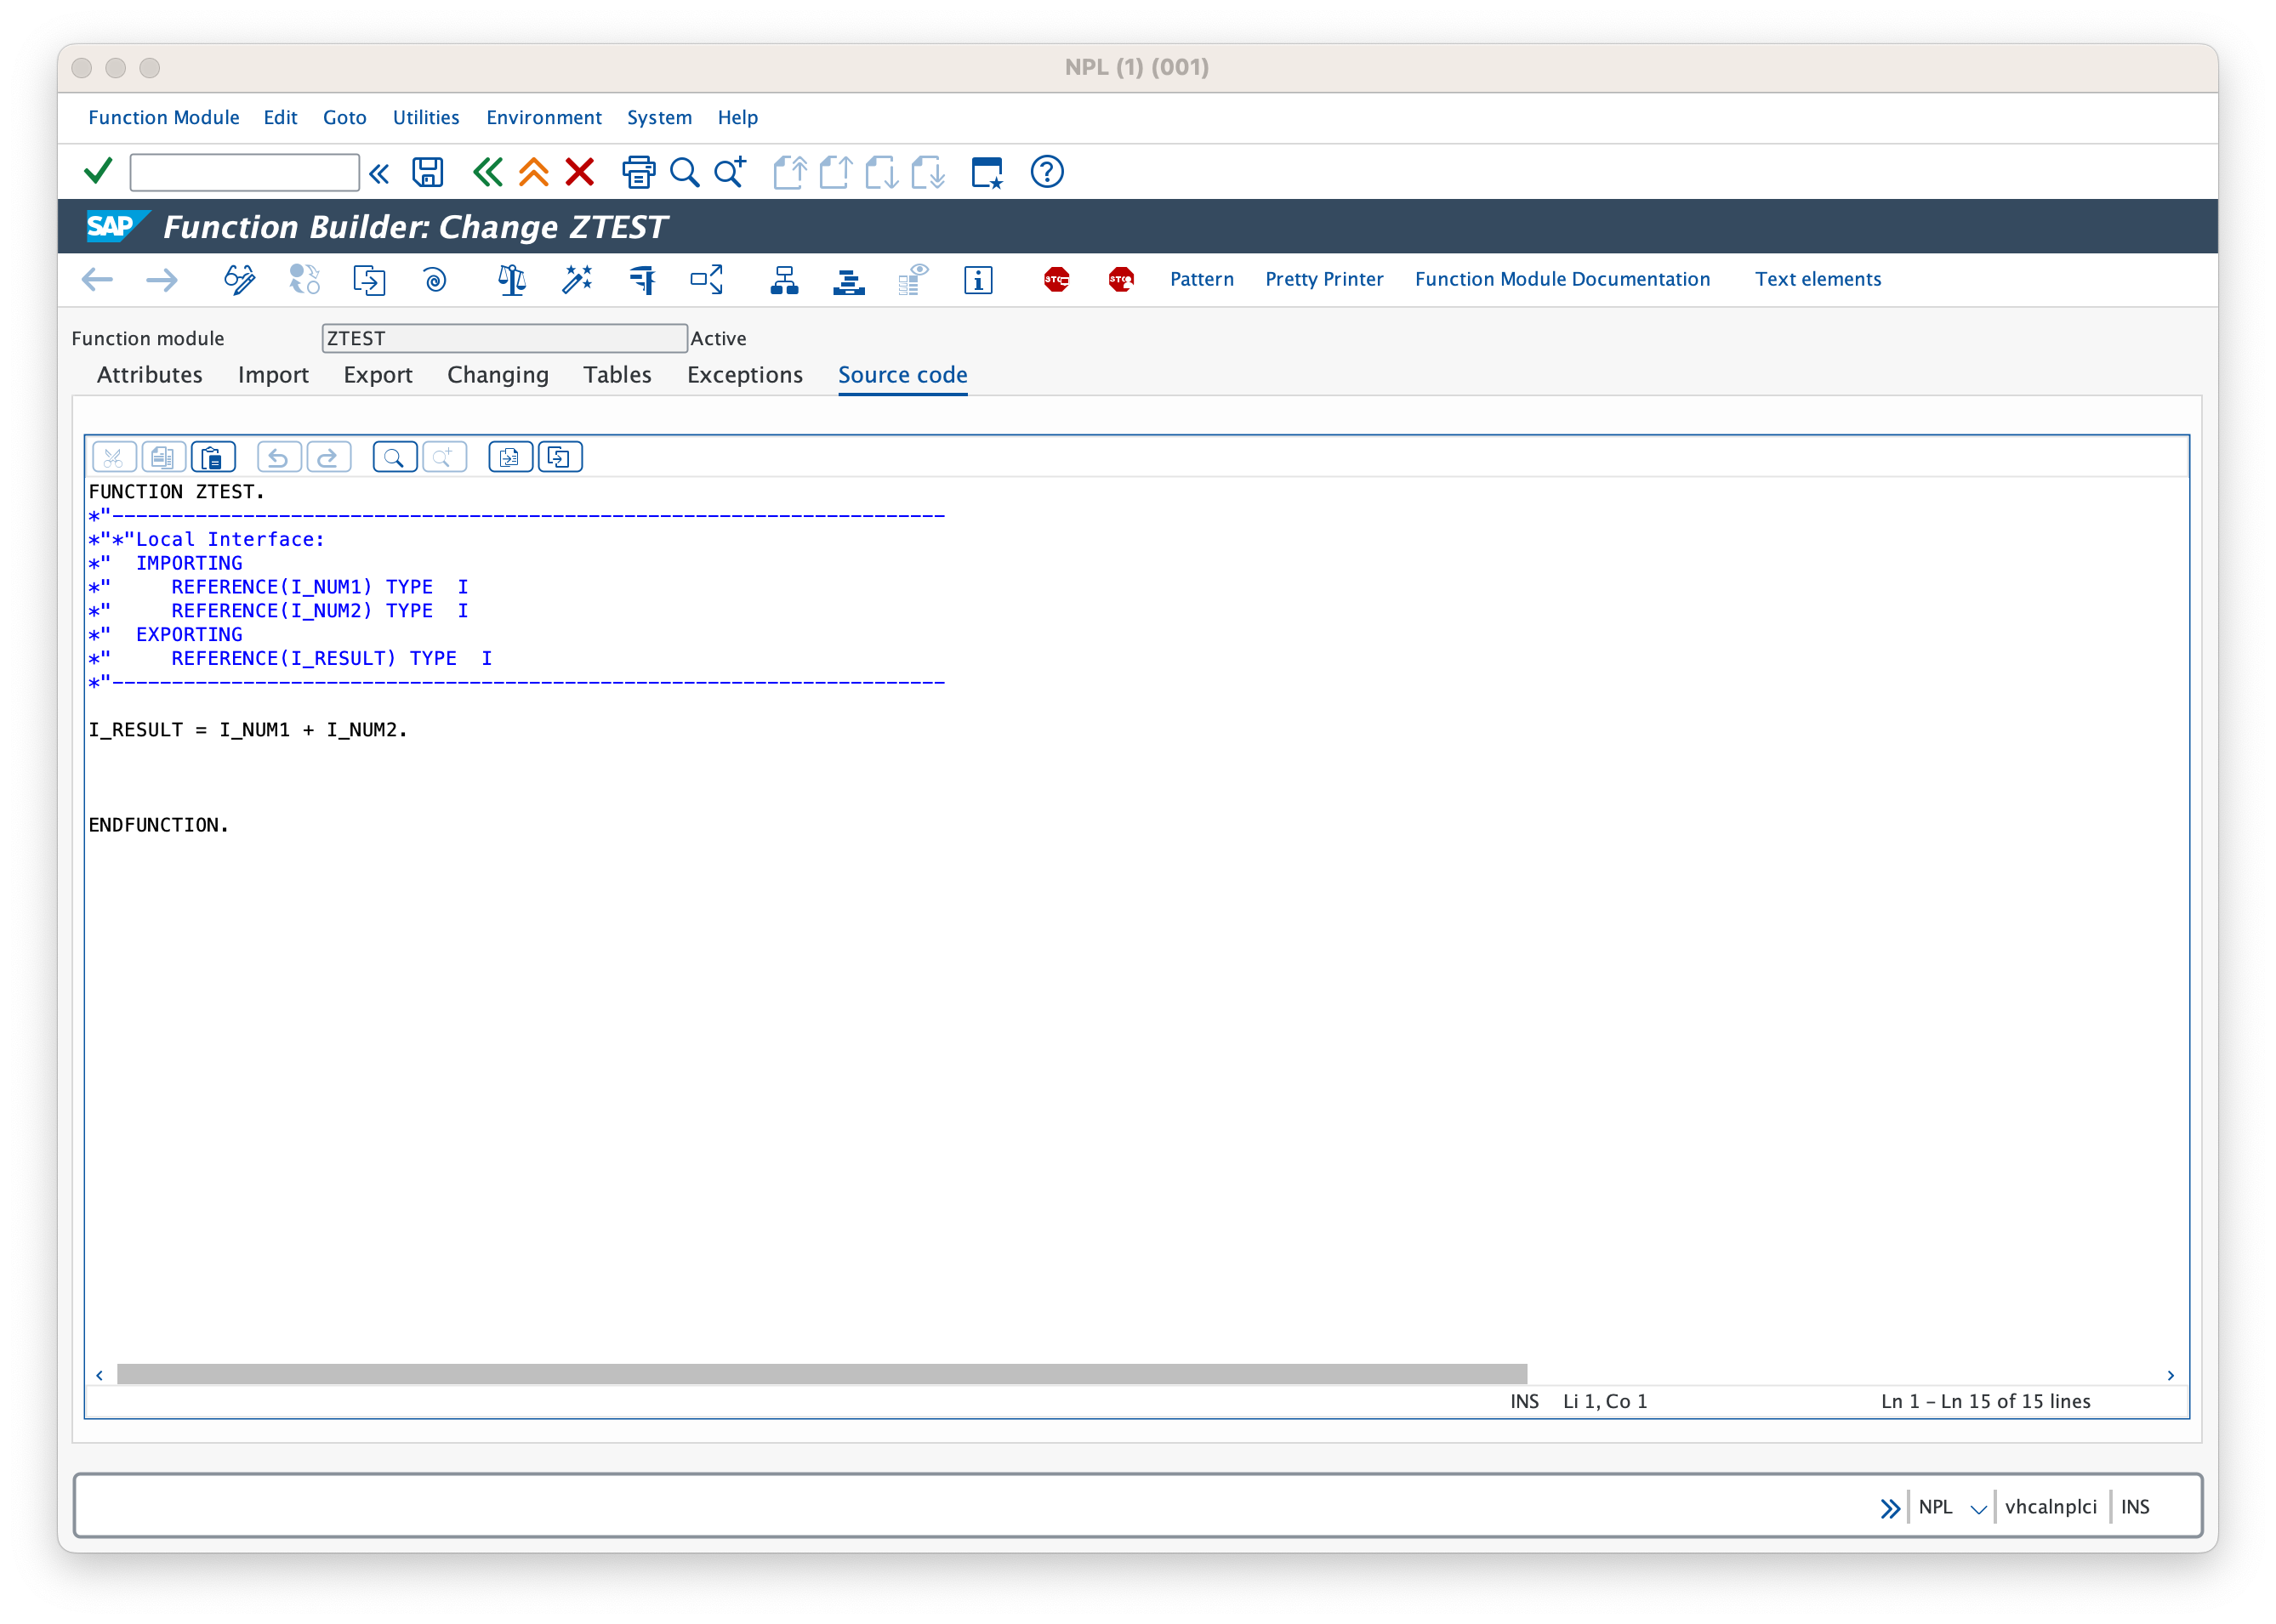Viewport: 2276px width, 1624px height.
Task: Click the Display Object List hierarchy icon
Action: click(x=784, y=279)
